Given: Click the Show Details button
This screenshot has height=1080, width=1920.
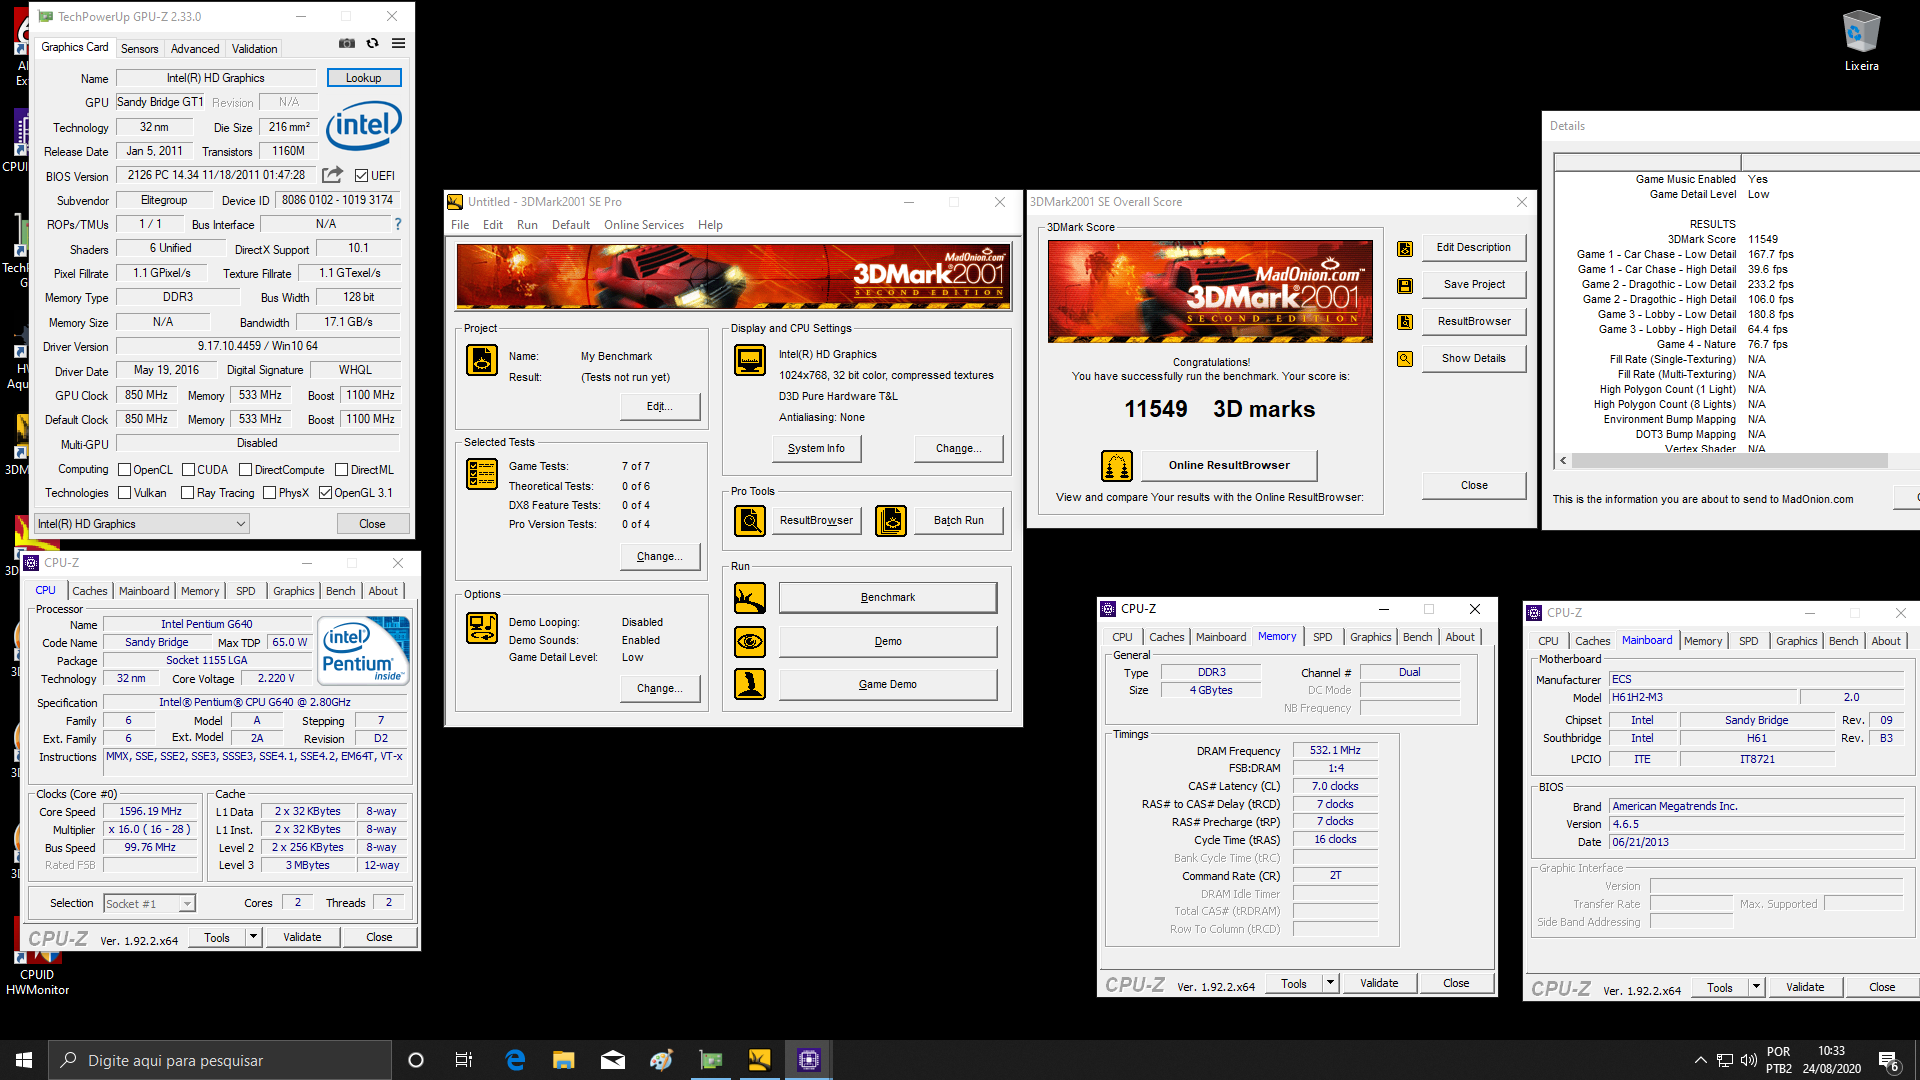Looking at the screenshot, I should (x=1473, y=358).
